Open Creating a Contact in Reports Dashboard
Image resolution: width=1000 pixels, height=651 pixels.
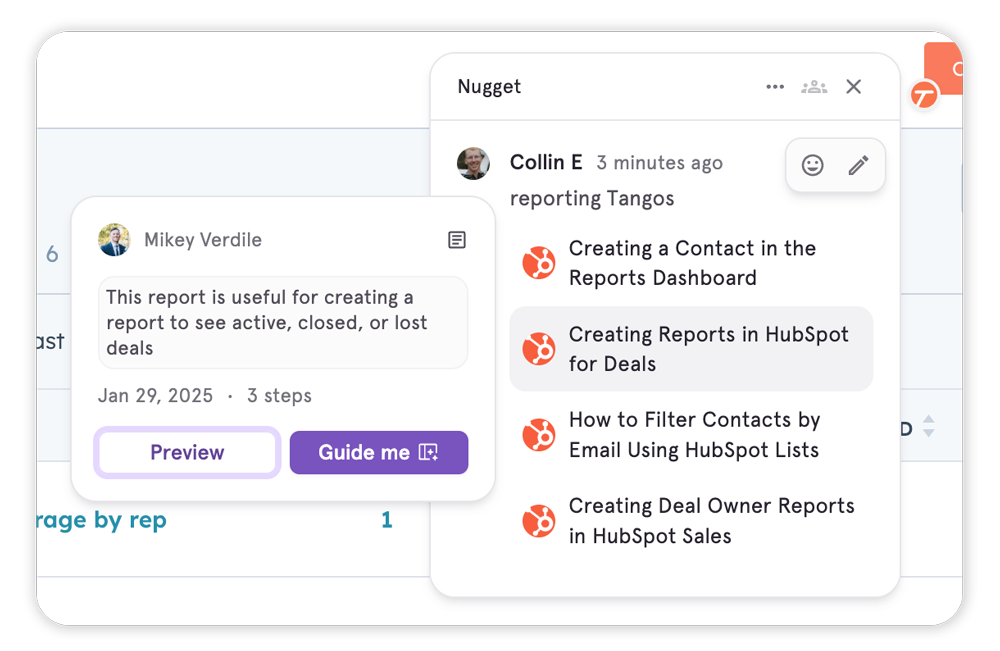click(x=692, y=263)
